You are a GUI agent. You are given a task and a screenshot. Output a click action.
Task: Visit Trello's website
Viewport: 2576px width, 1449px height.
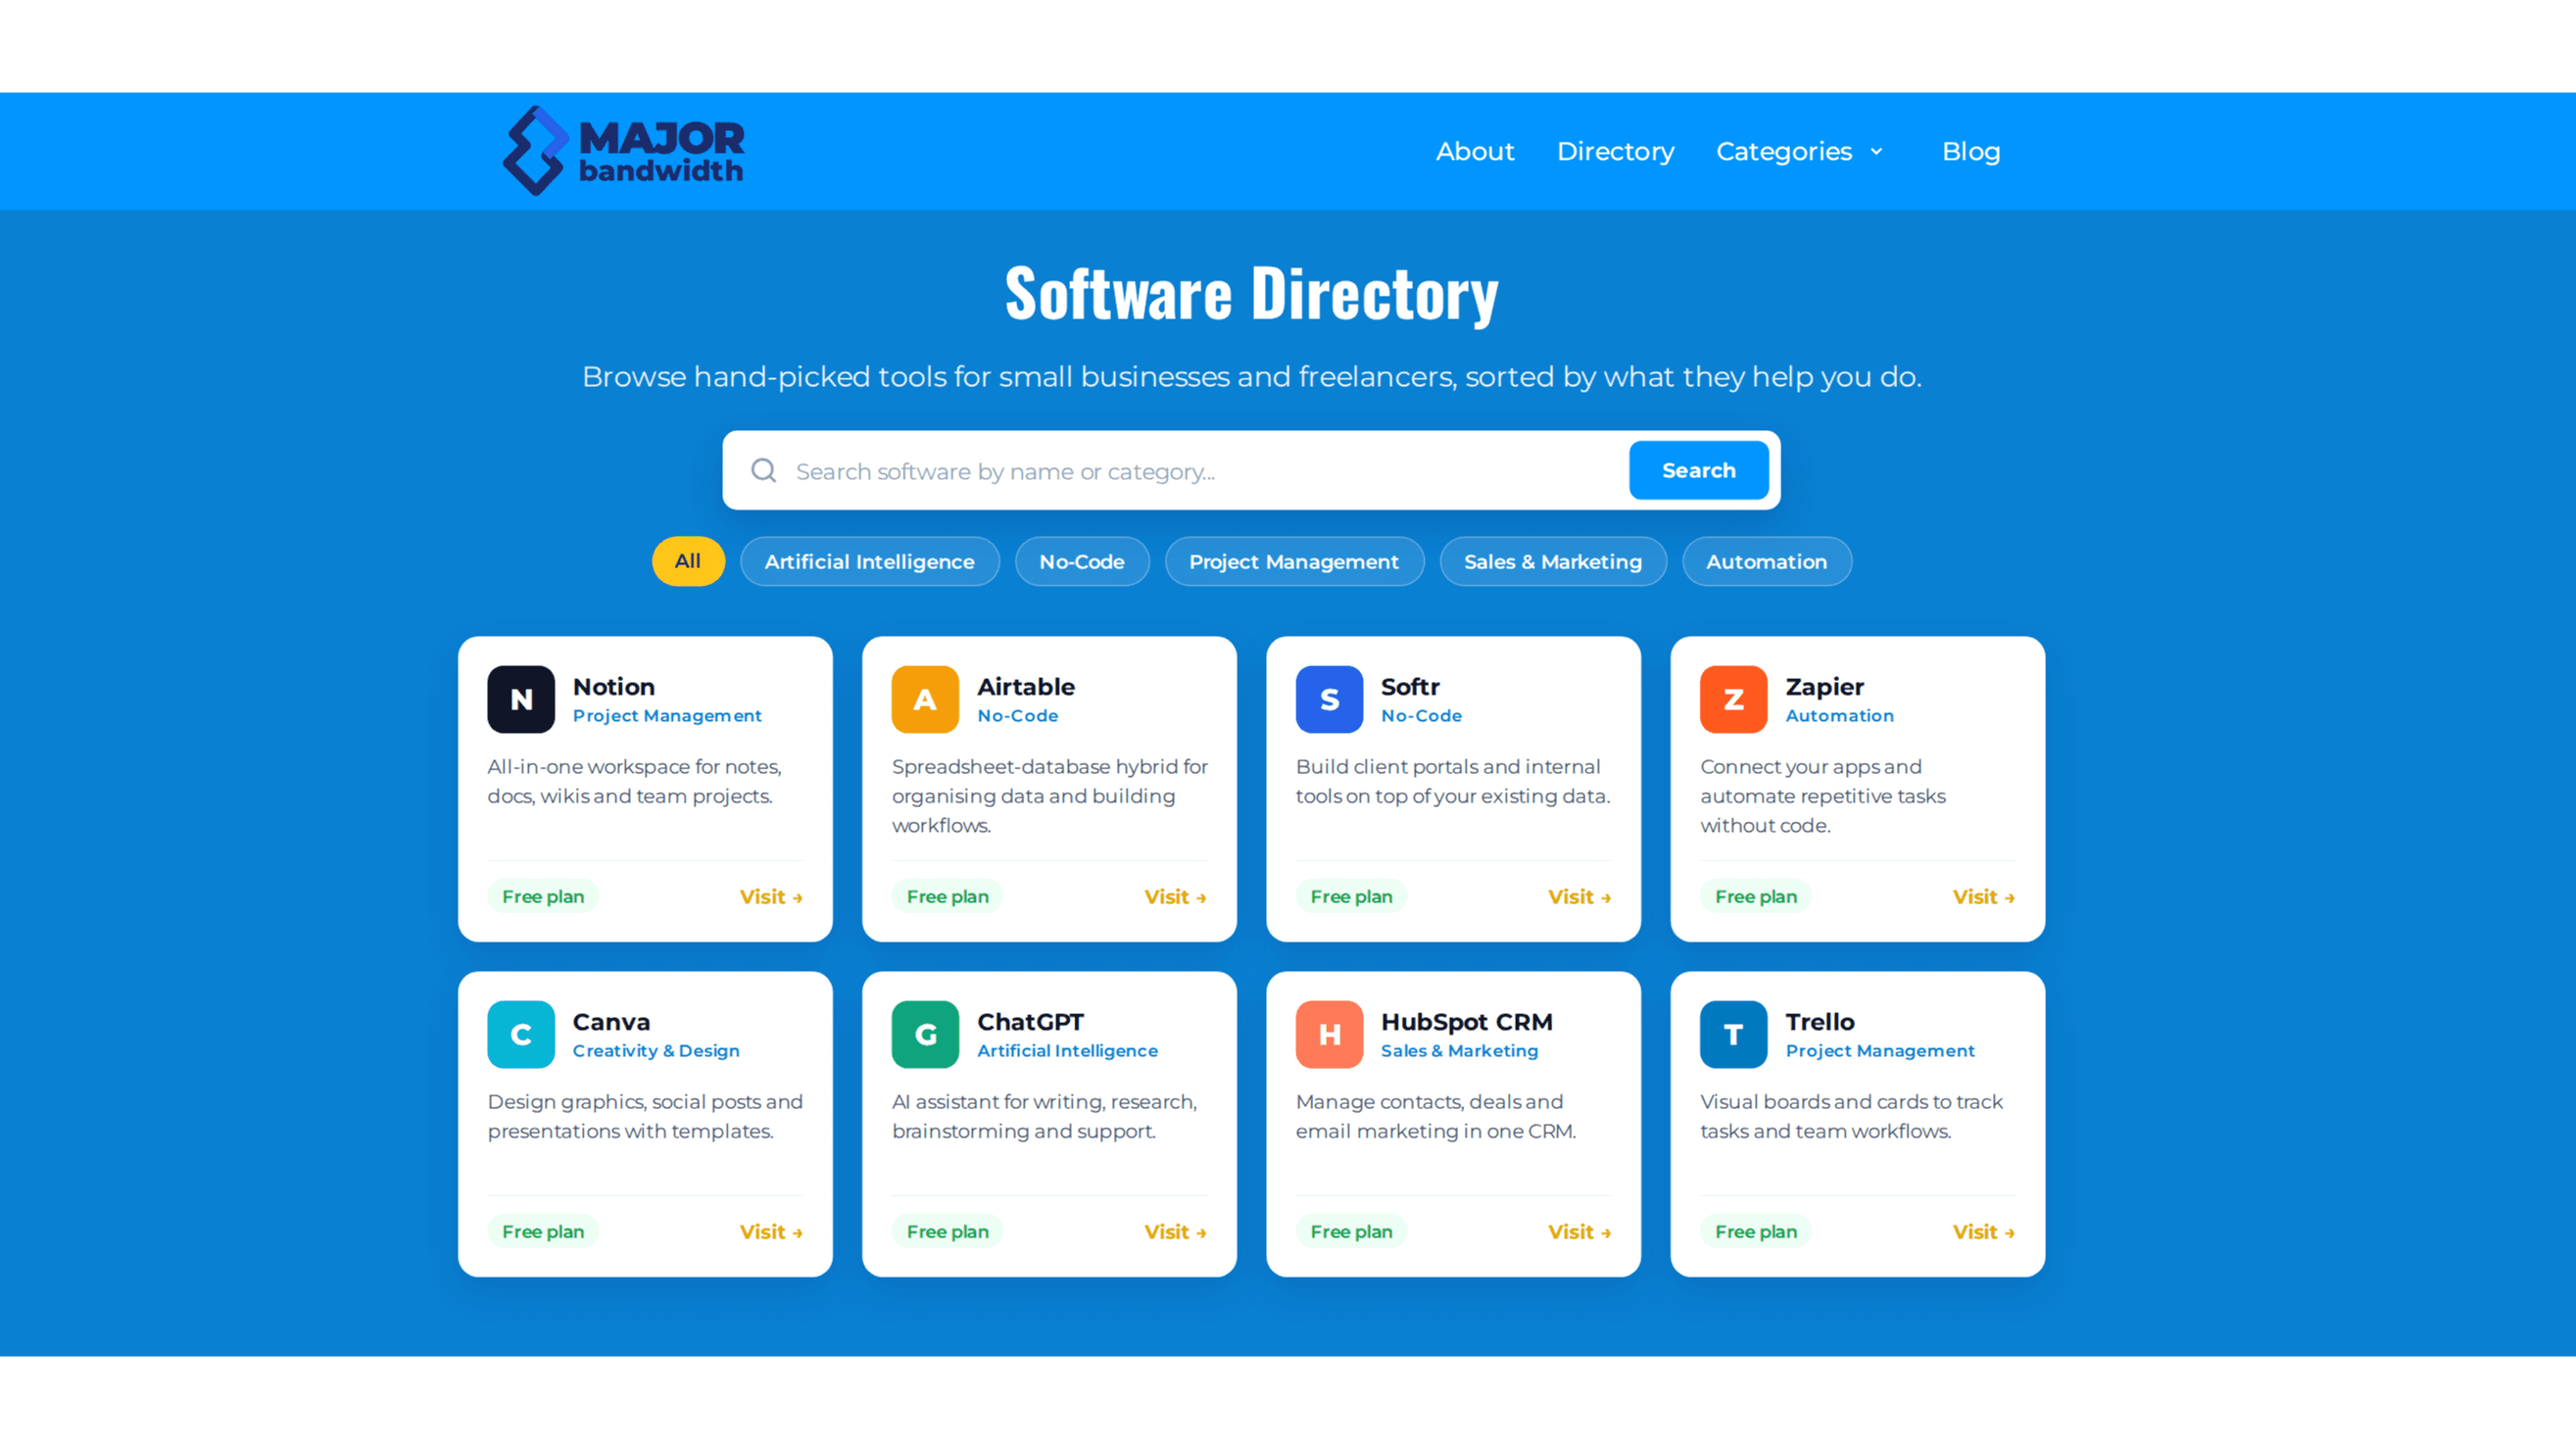(1983, 1232)
